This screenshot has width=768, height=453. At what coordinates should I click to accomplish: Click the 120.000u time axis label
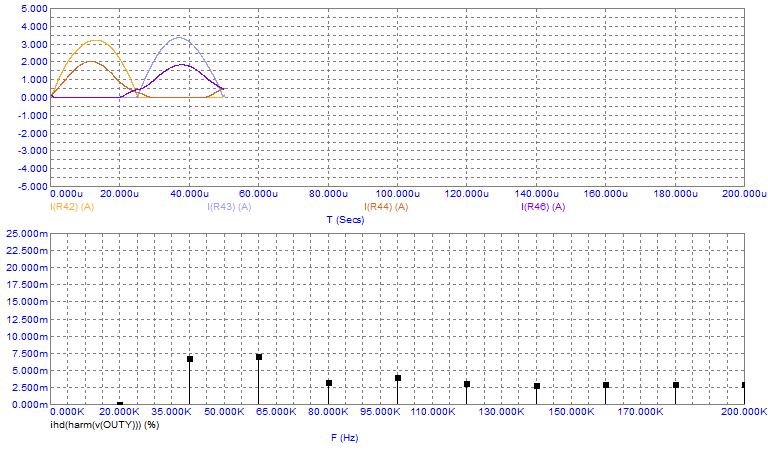coord(467,194)
